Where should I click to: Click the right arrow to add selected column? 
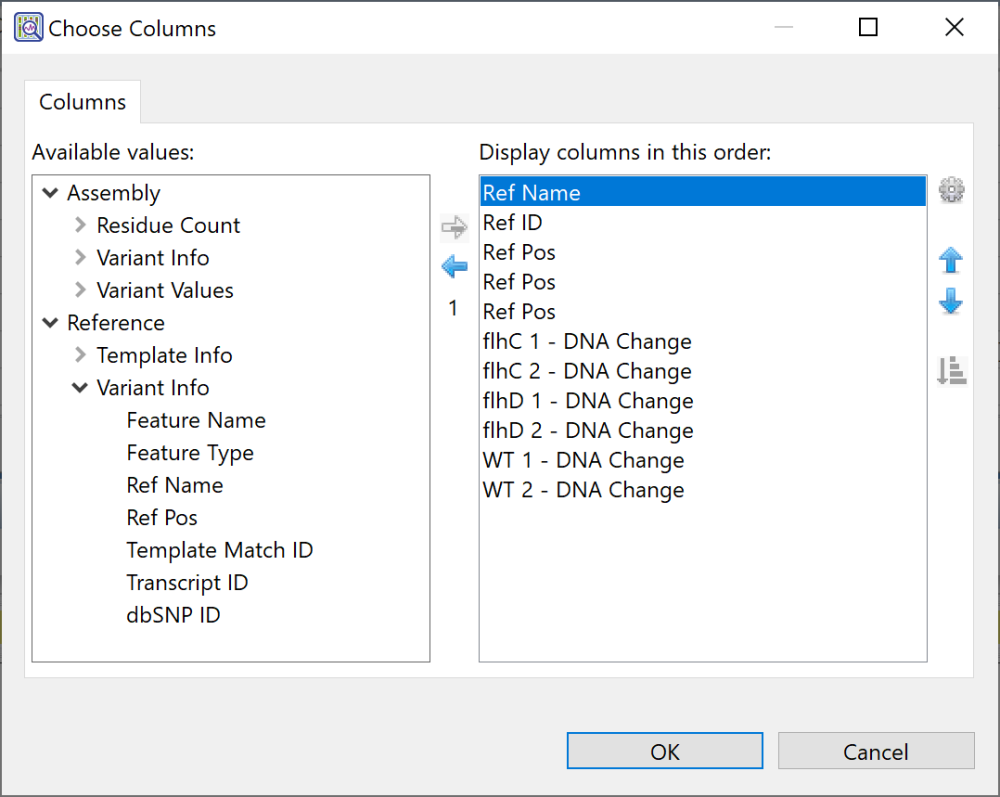(453, 226)
